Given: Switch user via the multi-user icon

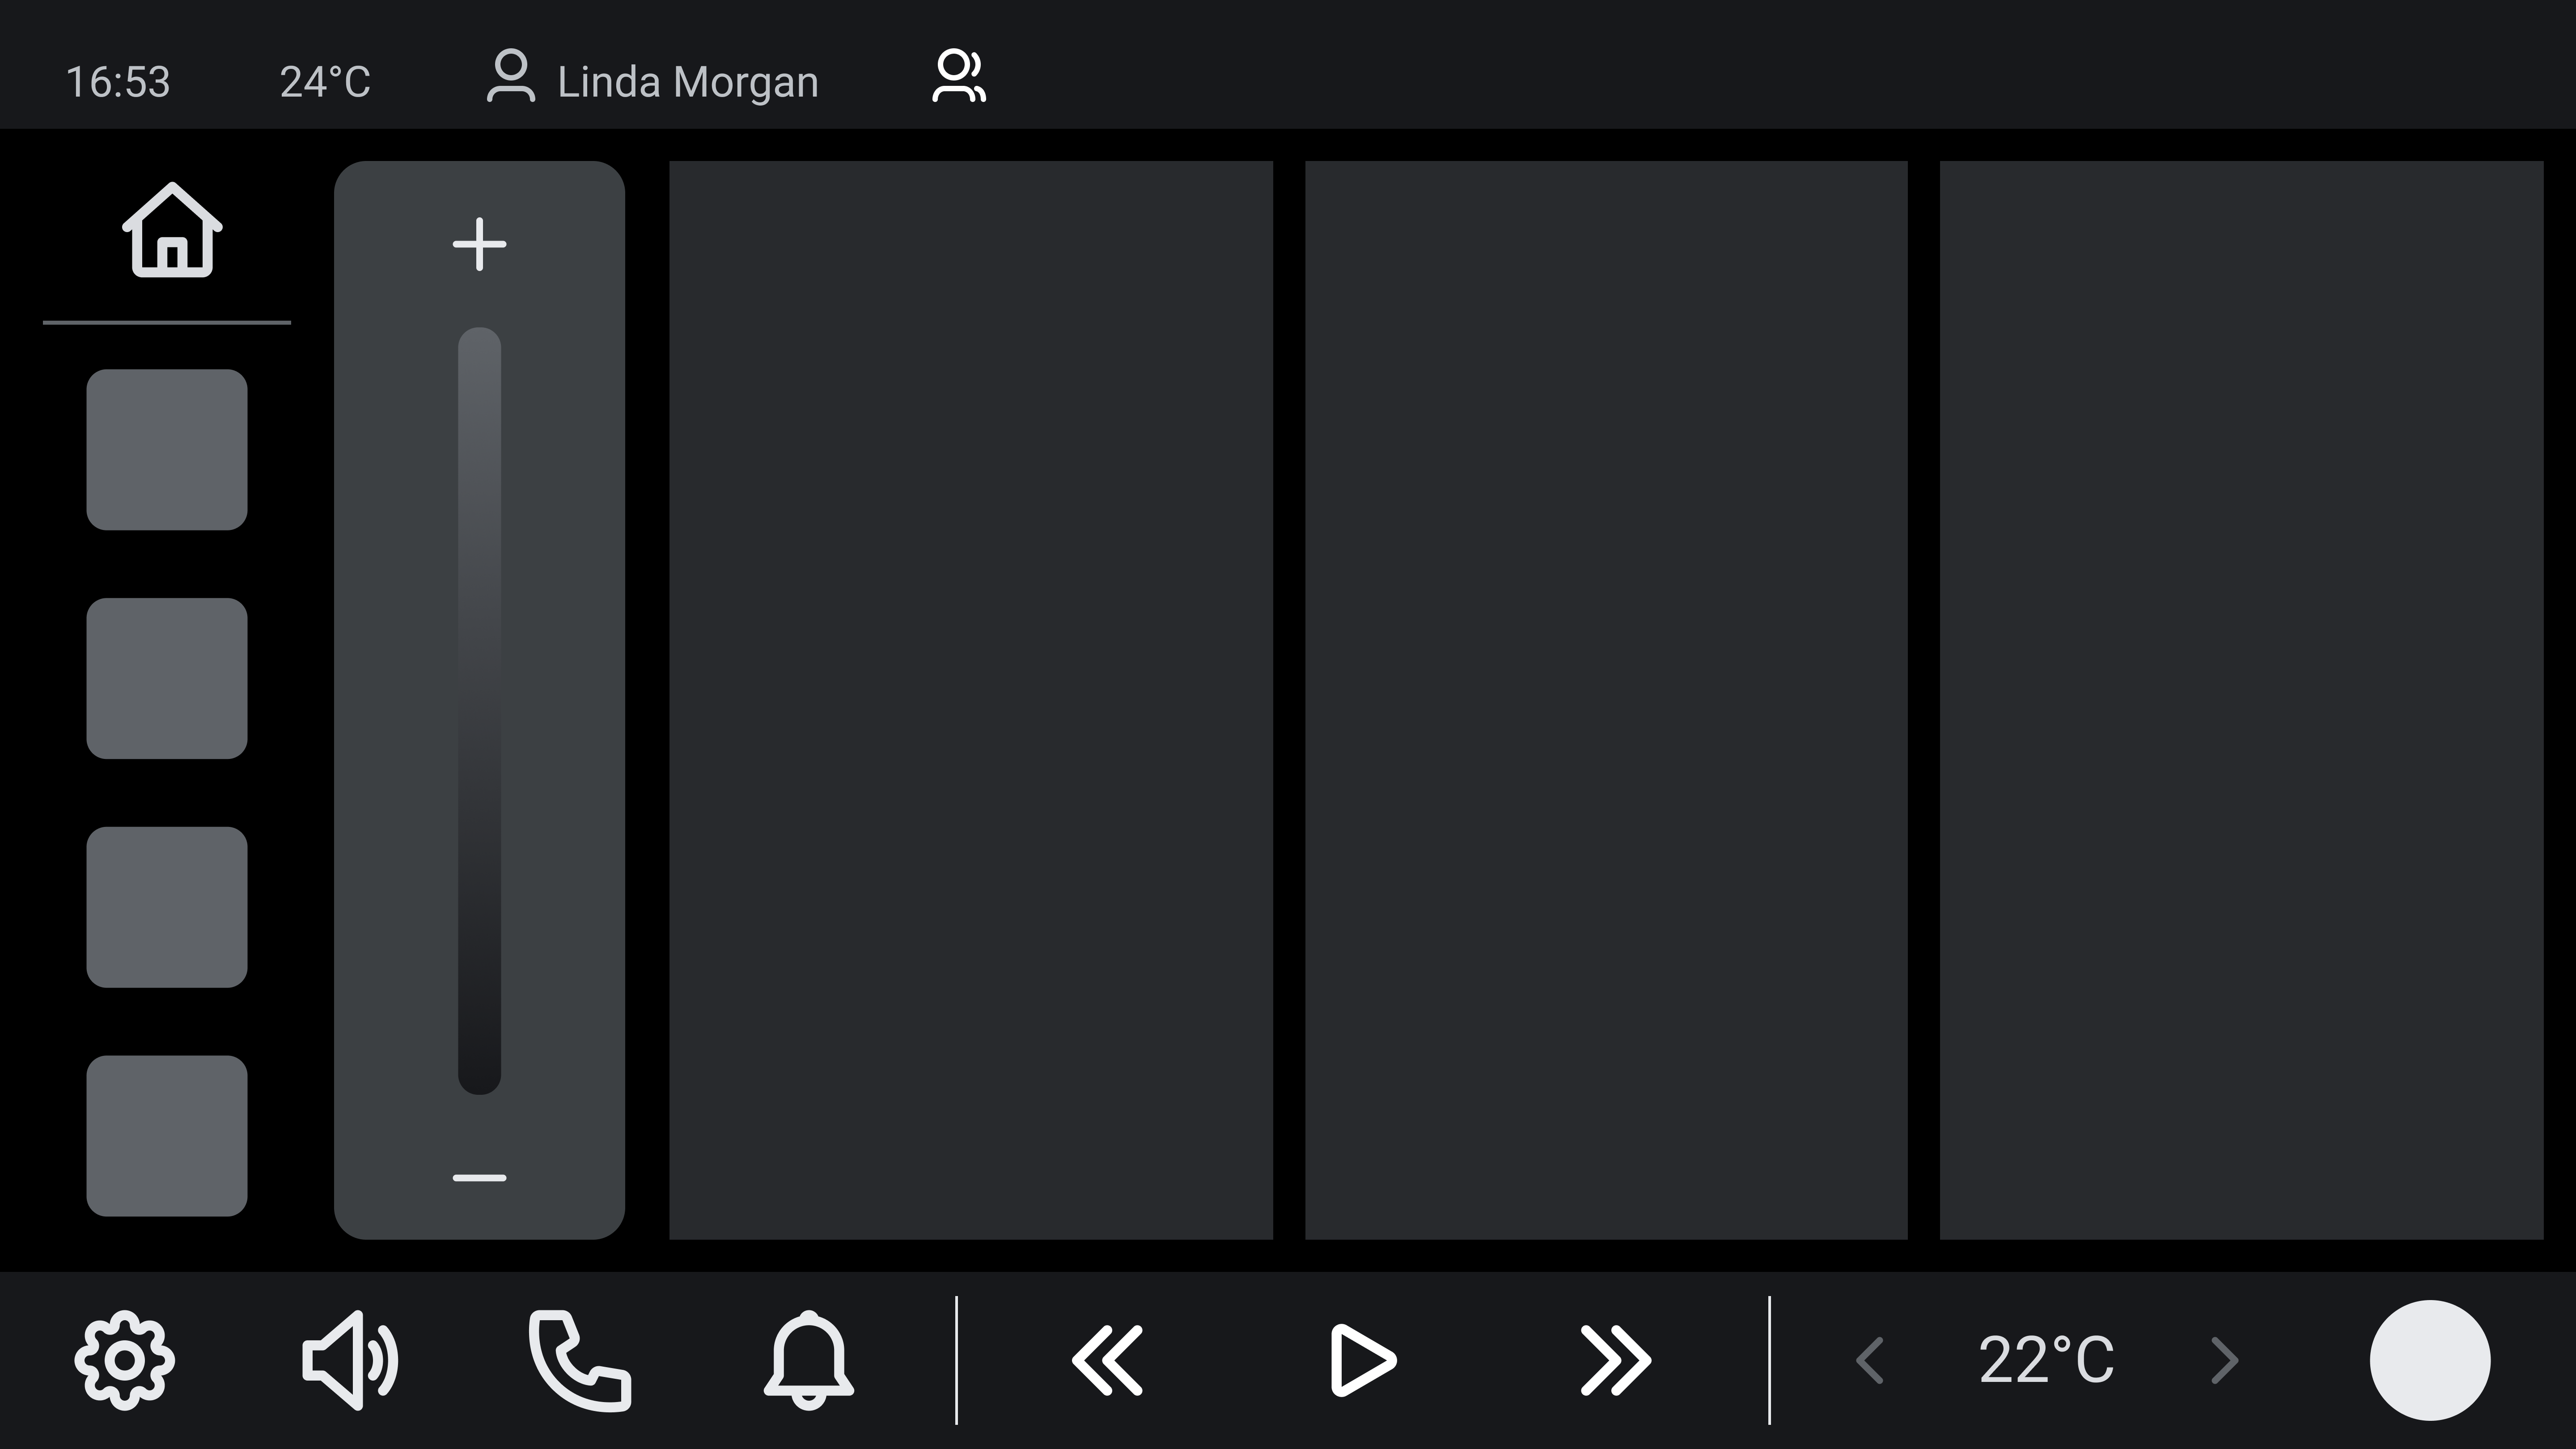Looking at the screenshot, I should 959,76.
